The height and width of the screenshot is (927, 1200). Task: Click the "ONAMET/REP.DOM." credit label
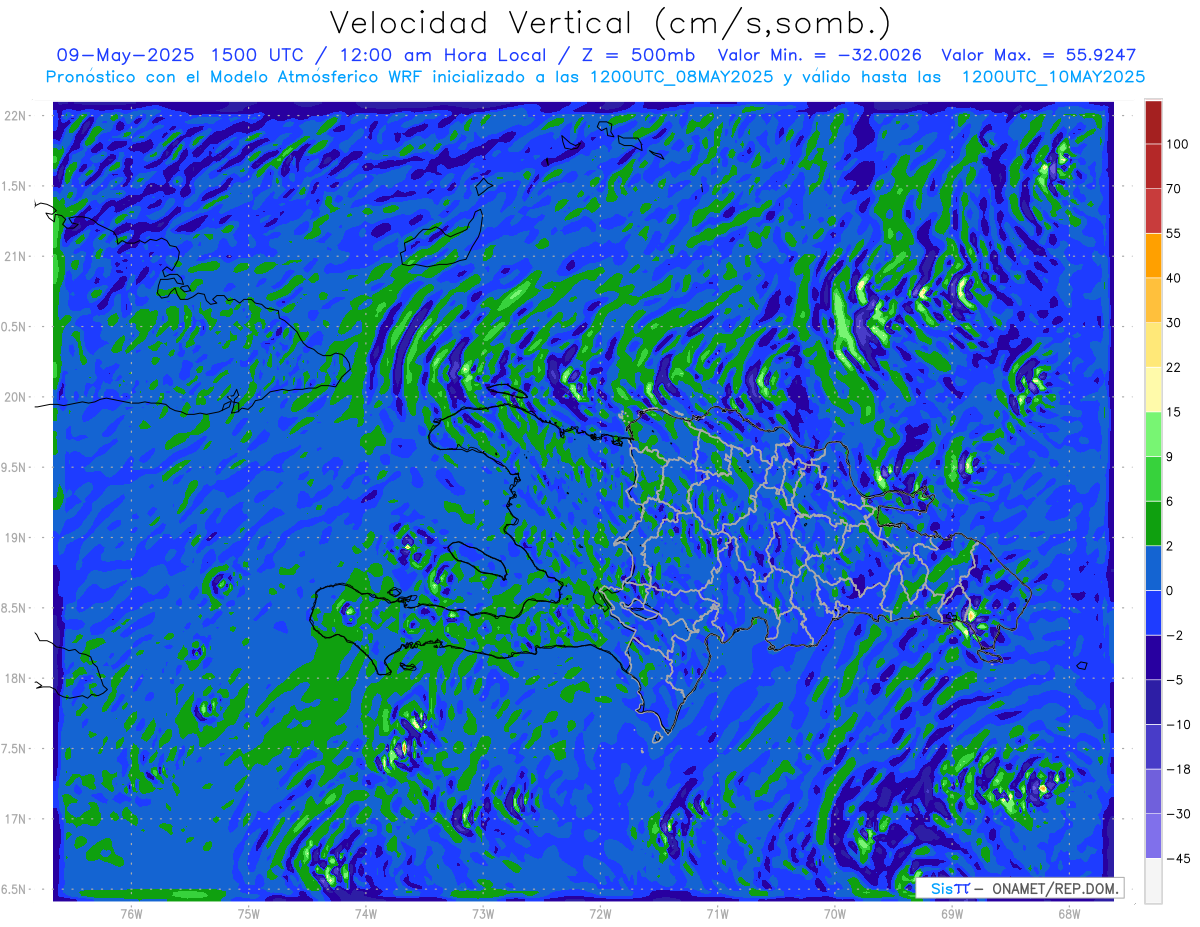pyautogui.click(x=1055, y=888)
